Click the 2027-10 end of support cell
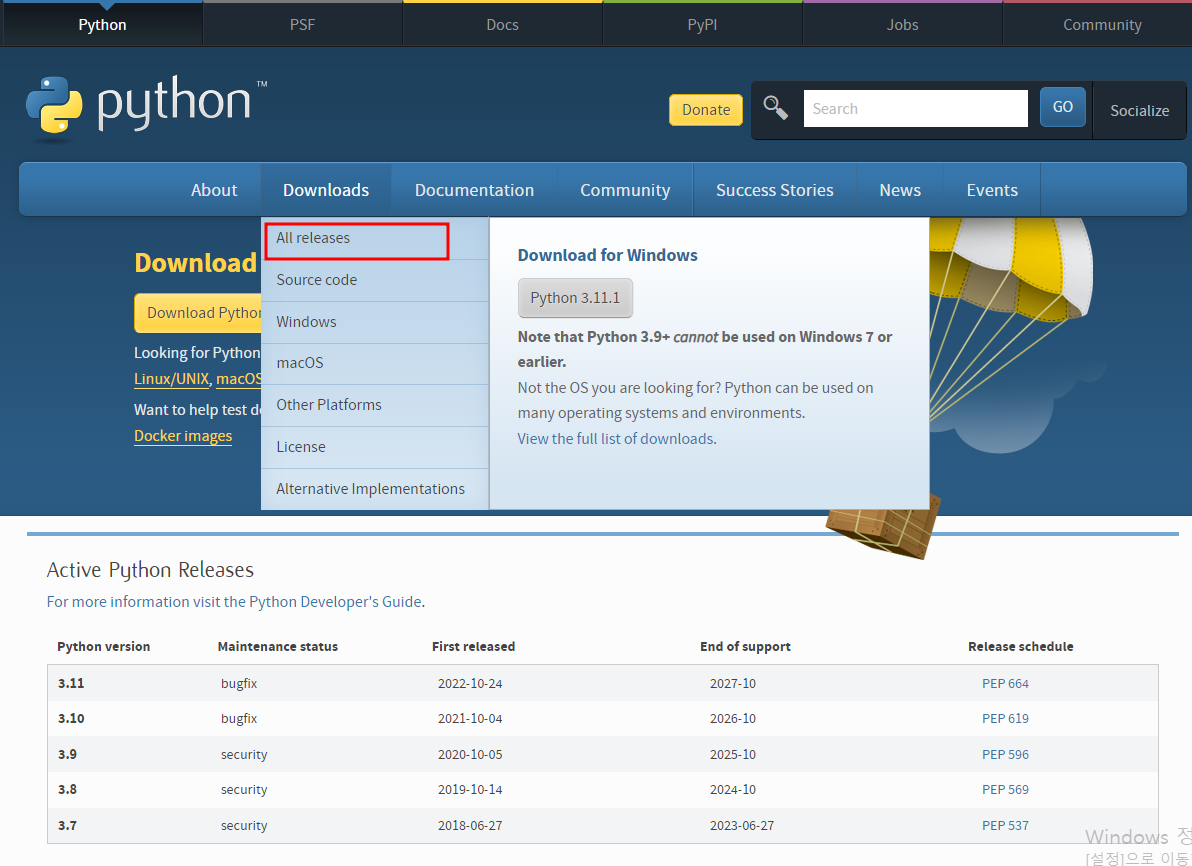This screenshot has height=866, width=1192. pos(733,684)
